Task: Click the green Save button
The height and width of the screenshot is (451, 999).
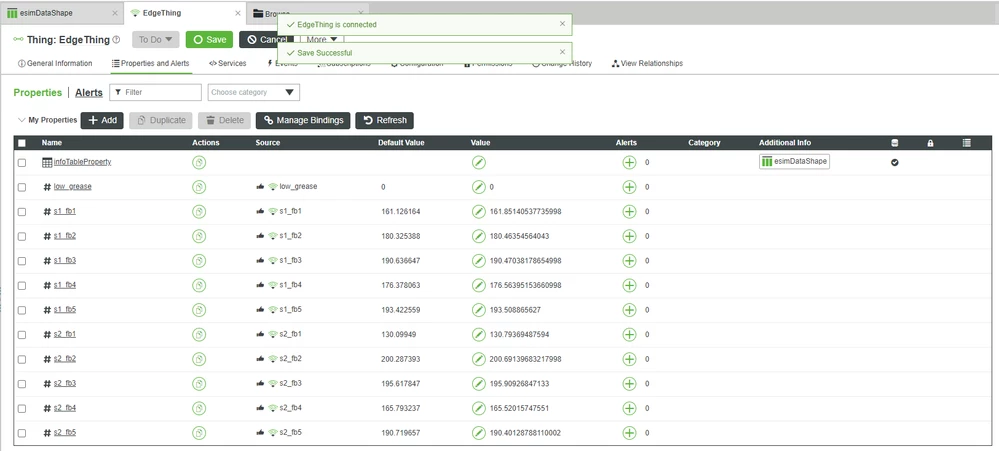Action: [209, 39]
